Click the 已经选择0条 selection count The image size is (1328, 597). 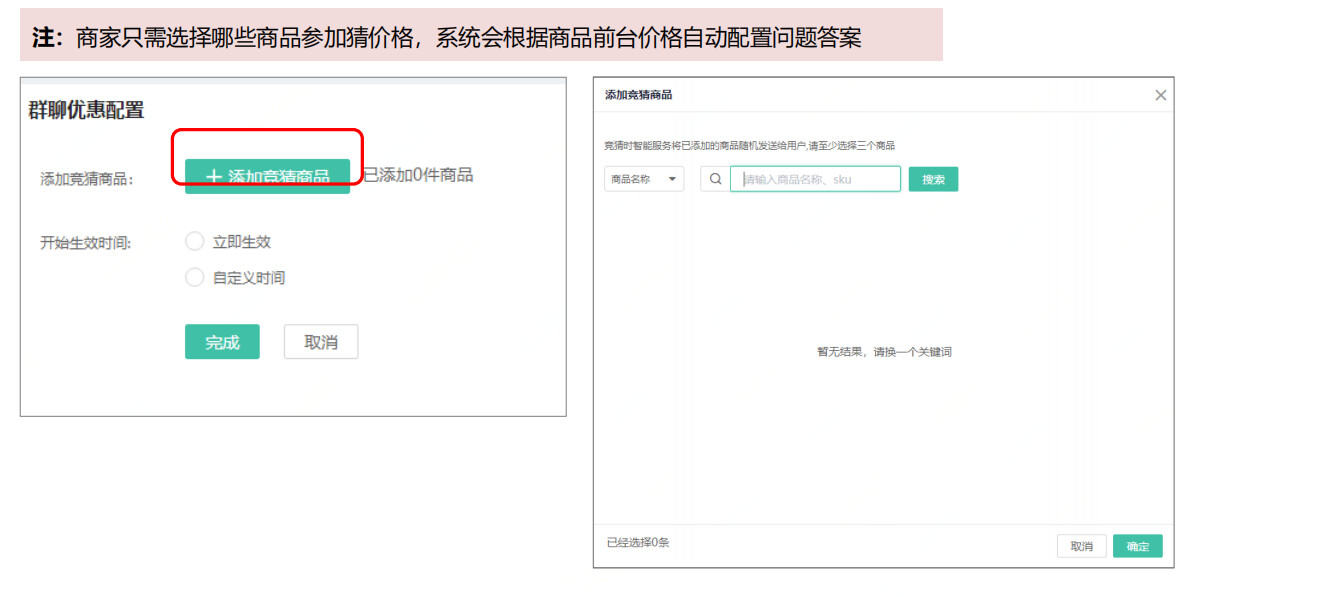[x=638, y=543]
